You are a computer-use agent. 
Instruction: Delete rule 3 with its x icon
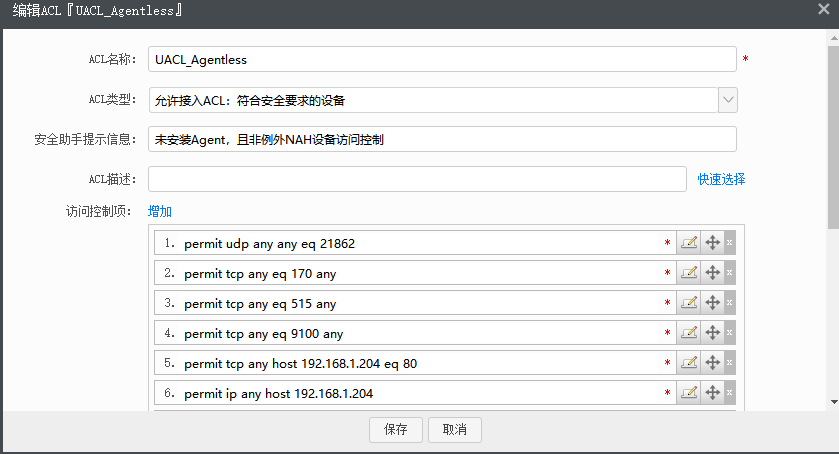click(730, 303)
